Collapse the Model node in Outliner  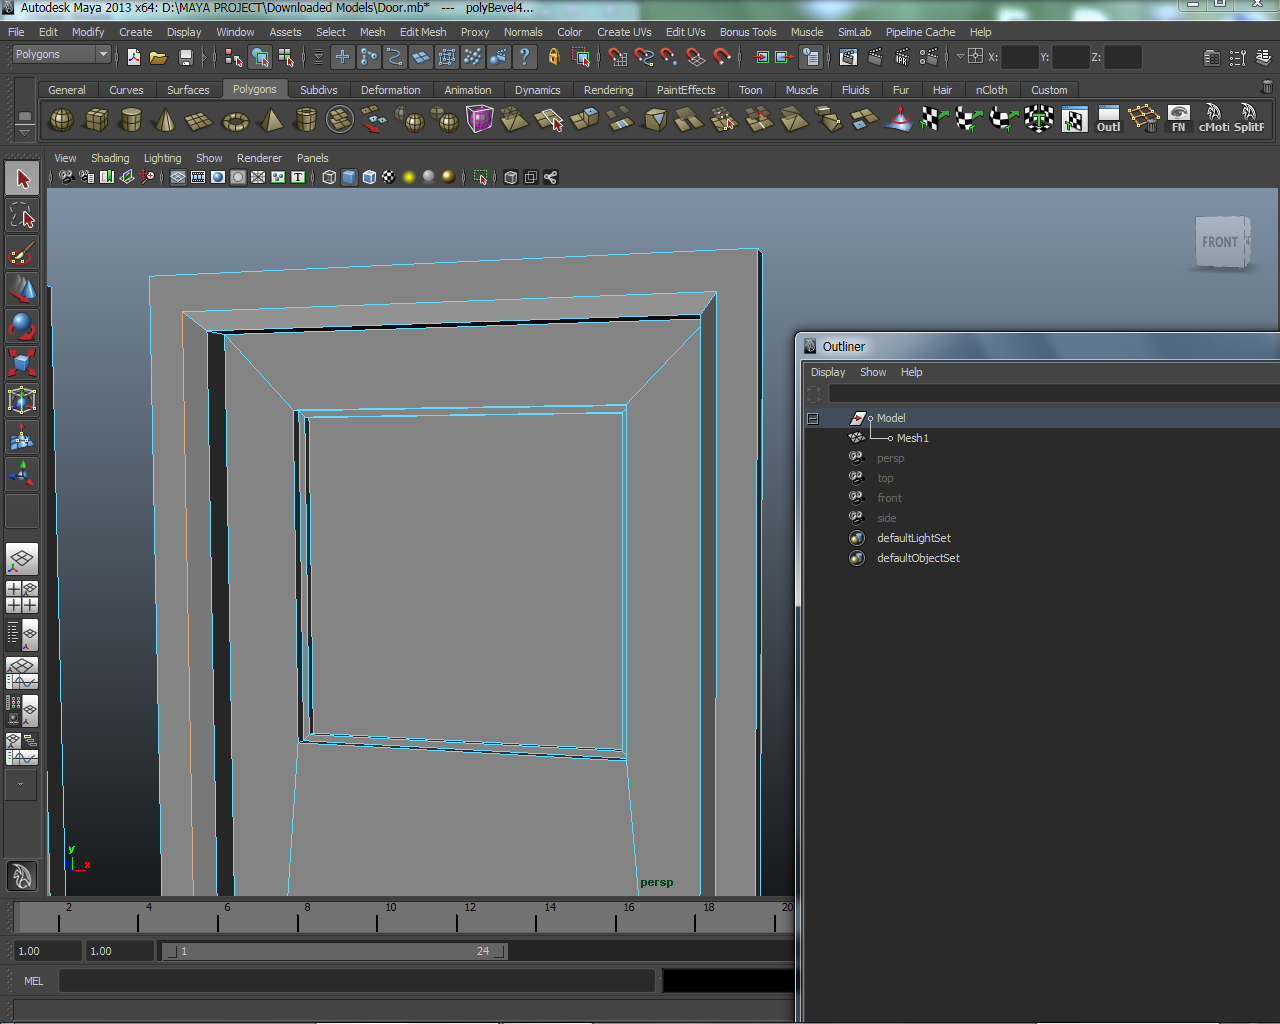(813, 418)
